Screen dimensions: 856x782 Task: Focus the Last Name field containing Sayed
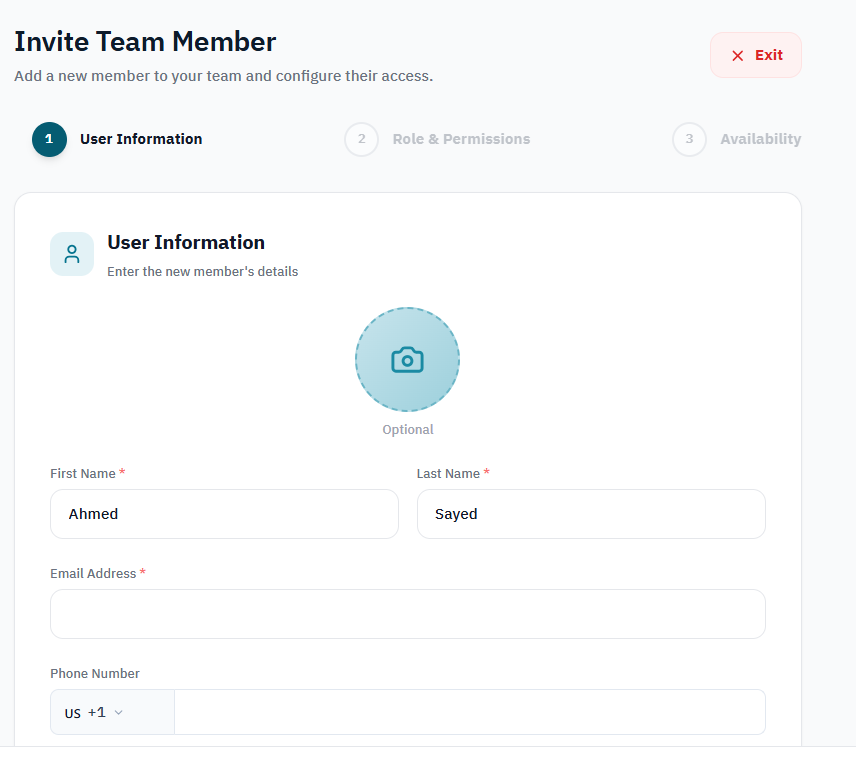(591, 514)
